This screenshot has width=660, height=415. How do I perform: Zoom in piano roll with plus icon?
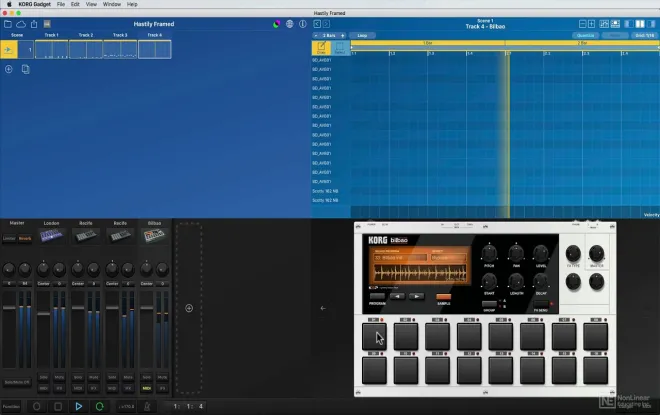591,24
